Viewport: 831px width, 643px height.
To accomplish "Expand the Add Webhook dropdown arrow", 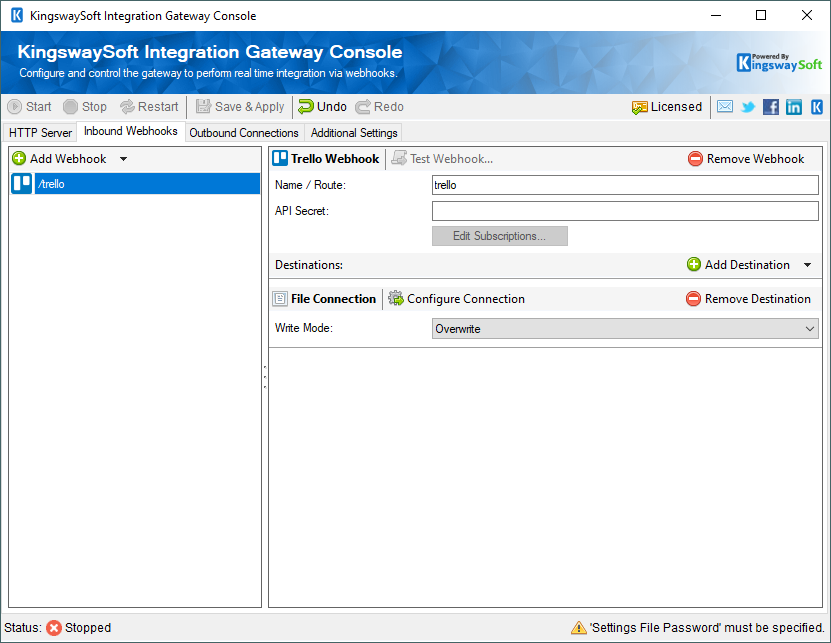I will click(x=123, y=158).
